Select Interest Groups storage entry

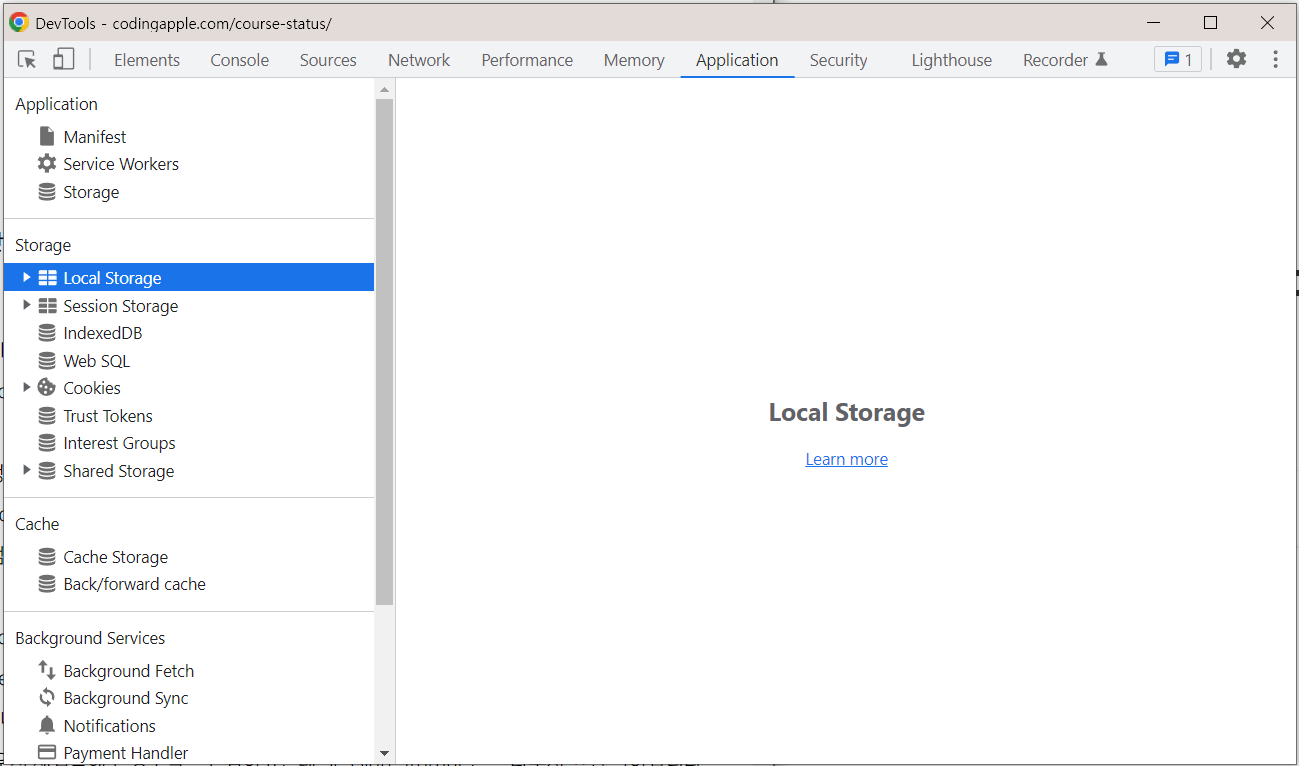click(x=119, y=442)
